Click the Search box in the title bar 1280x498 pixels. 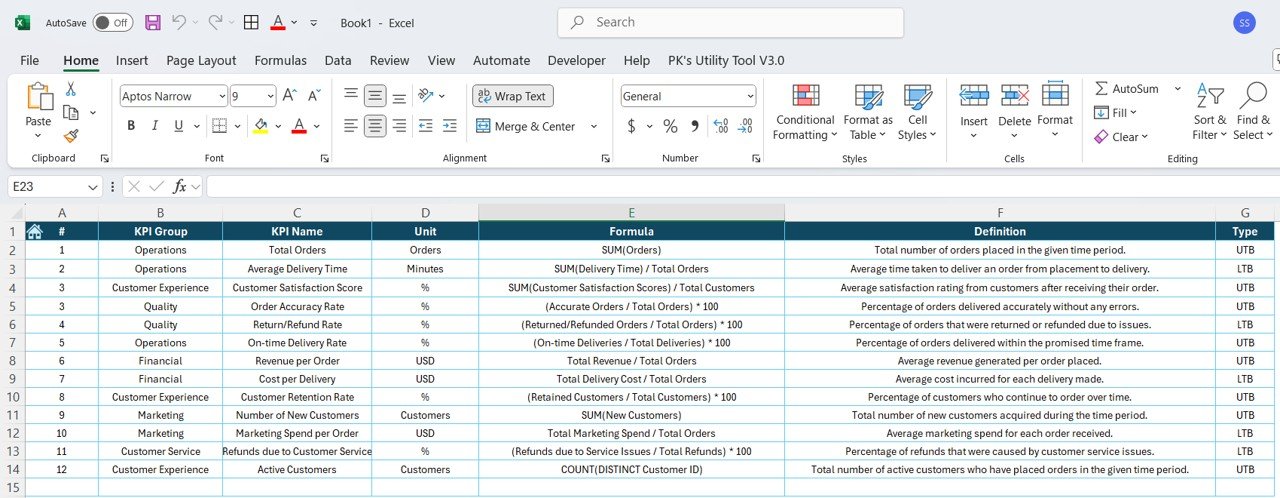[730, 22]
